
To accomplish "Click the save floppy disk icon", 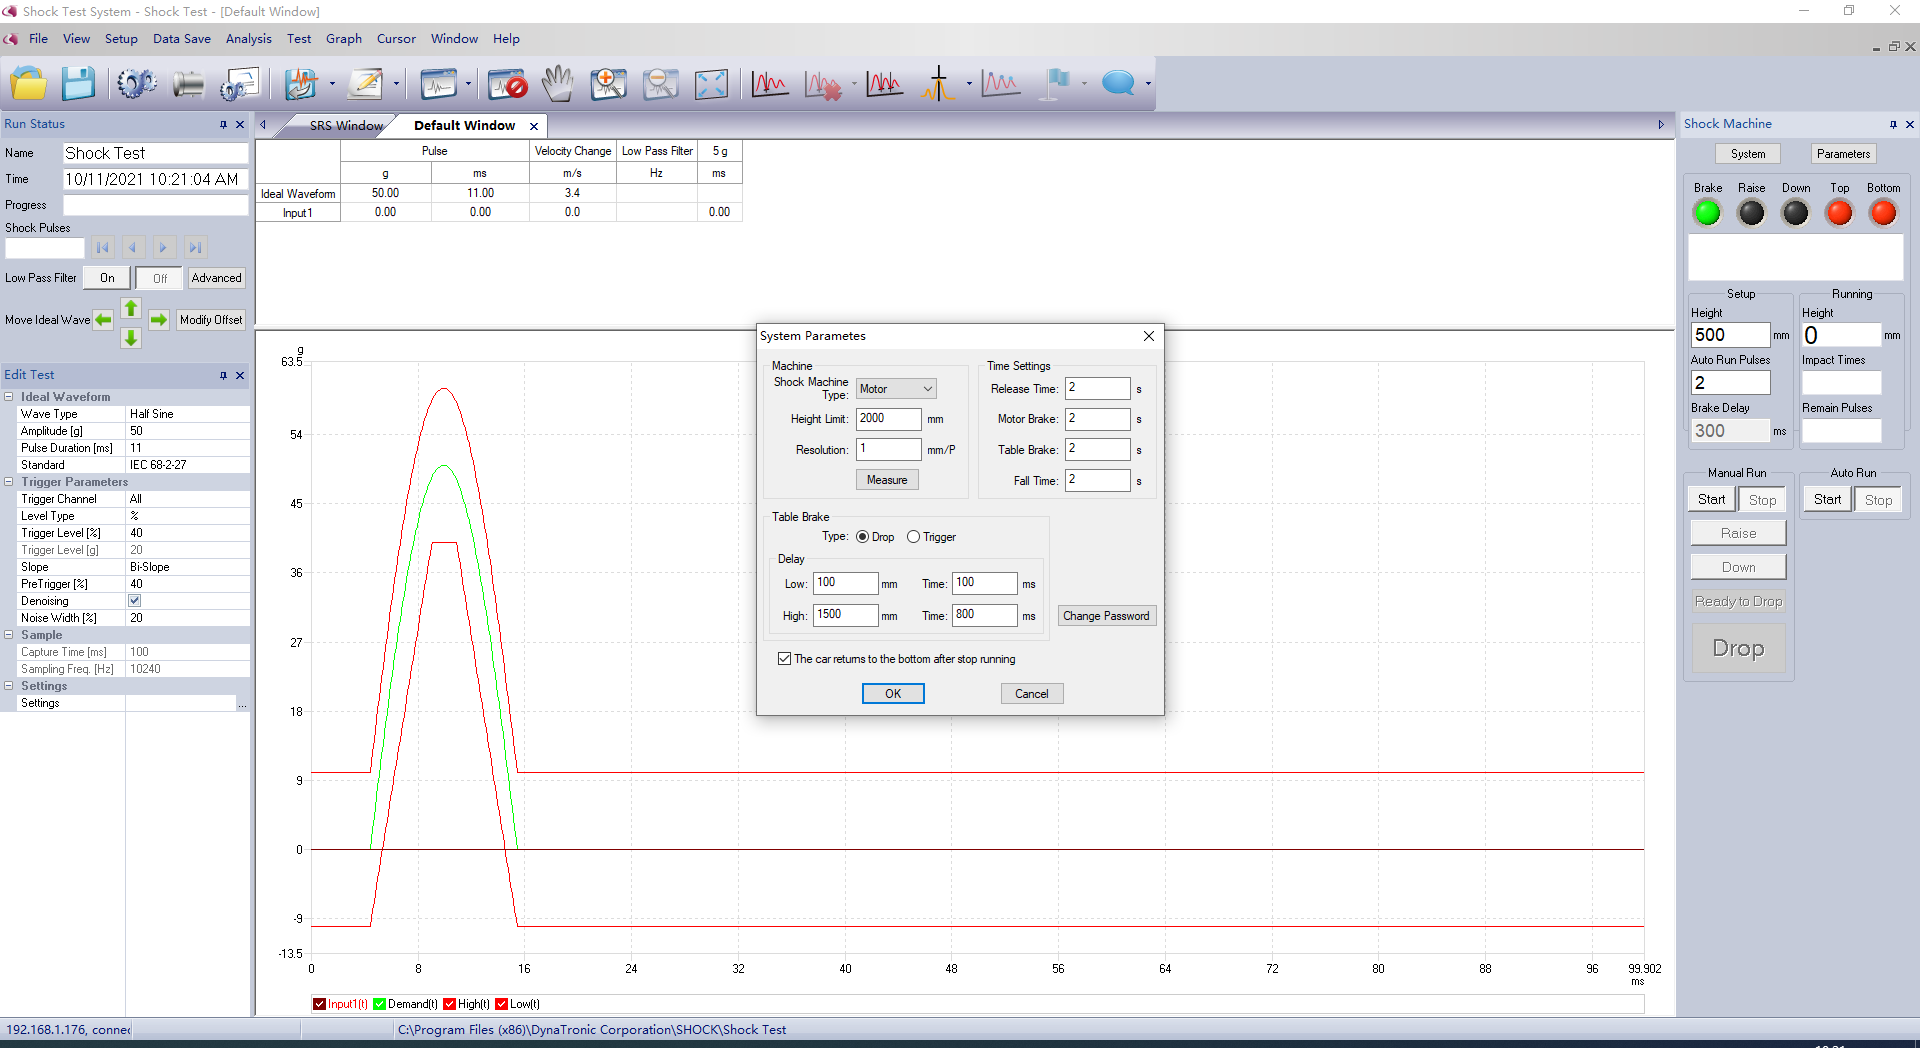I will (78, 84).
